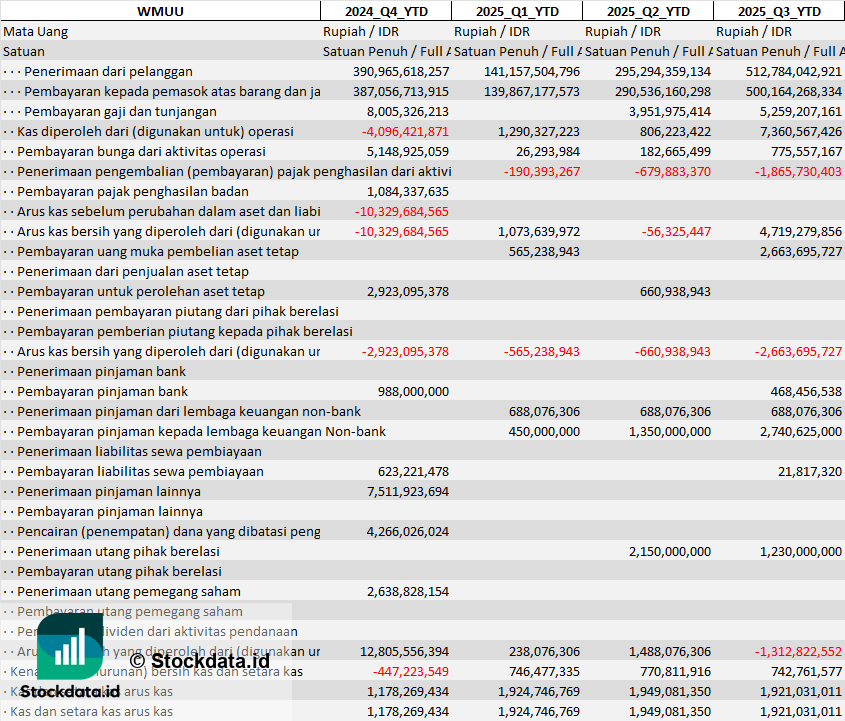Select the Satuan row label

pos(24,51)
